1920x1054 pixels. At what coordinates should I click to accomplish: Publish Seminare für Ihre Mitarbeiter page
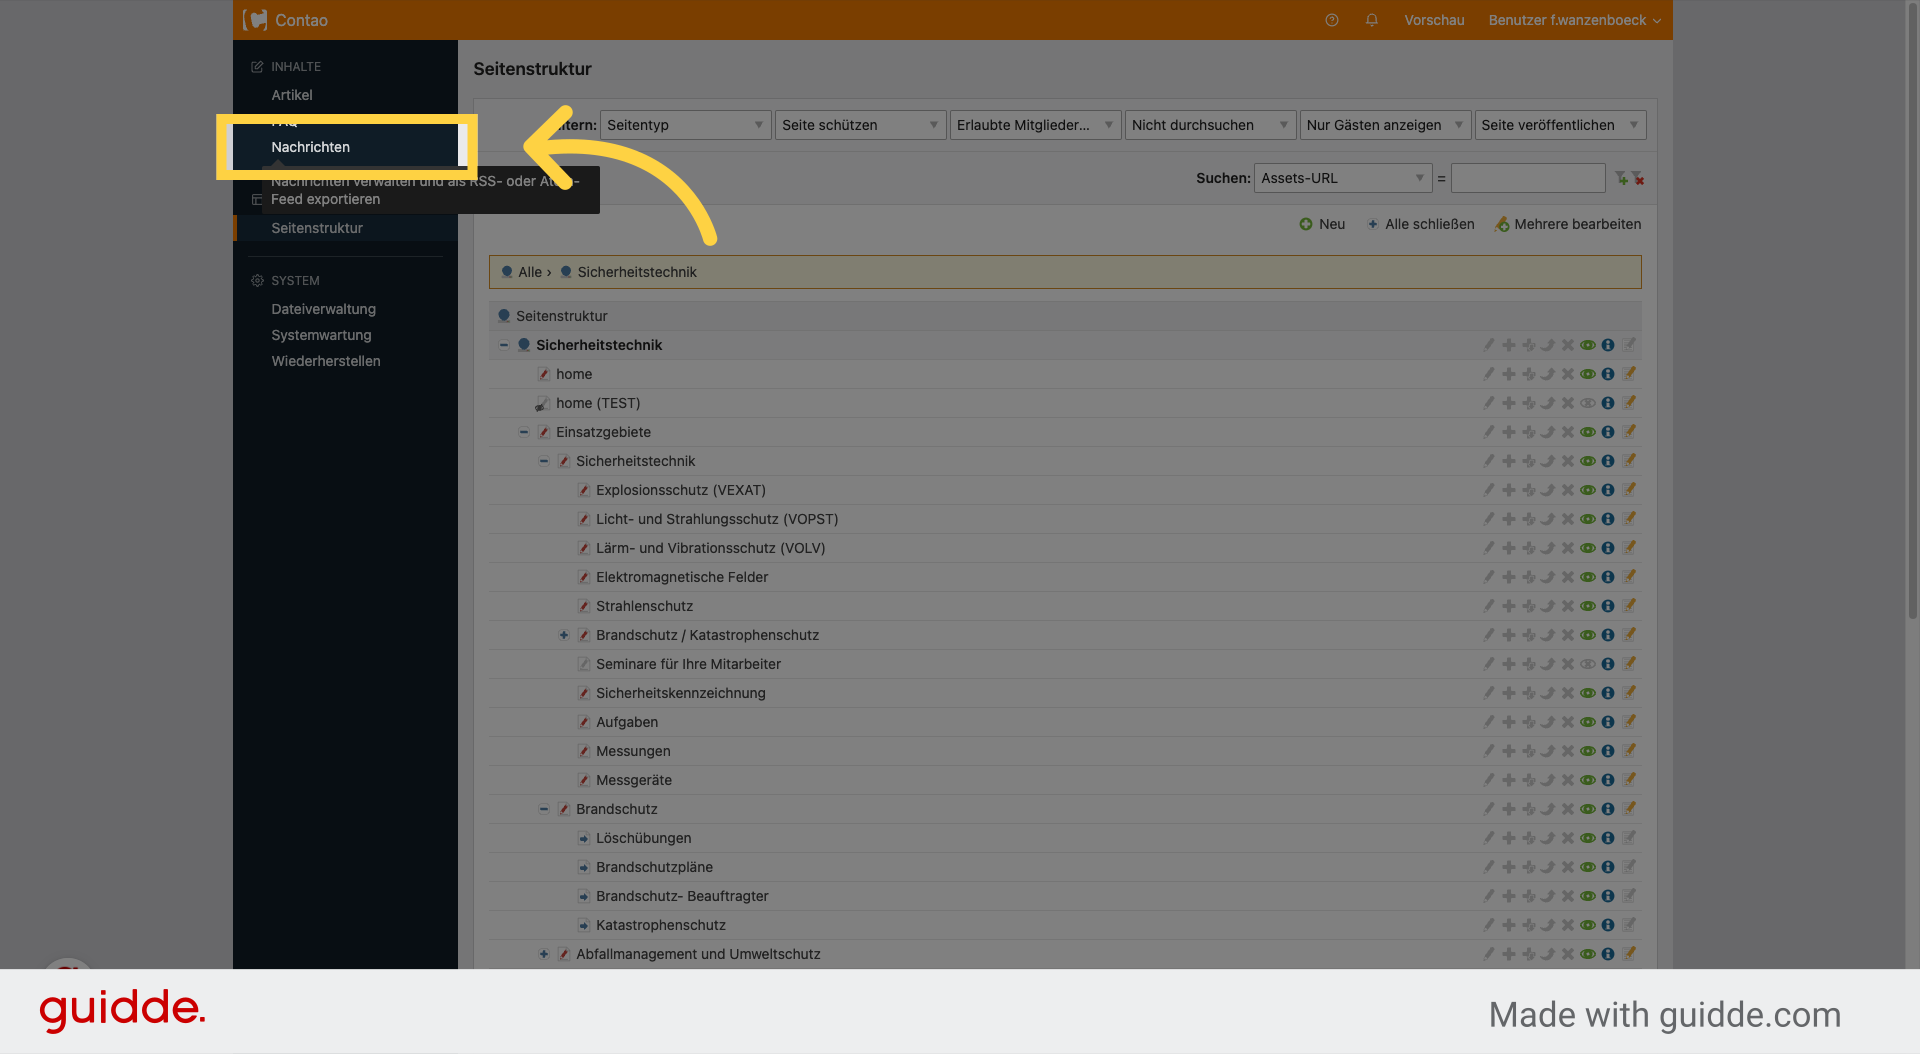tap(1588, 664)
